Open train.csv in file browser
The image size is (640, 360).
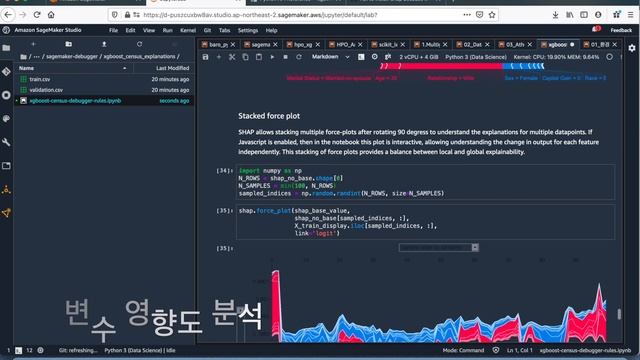(104, 79)
